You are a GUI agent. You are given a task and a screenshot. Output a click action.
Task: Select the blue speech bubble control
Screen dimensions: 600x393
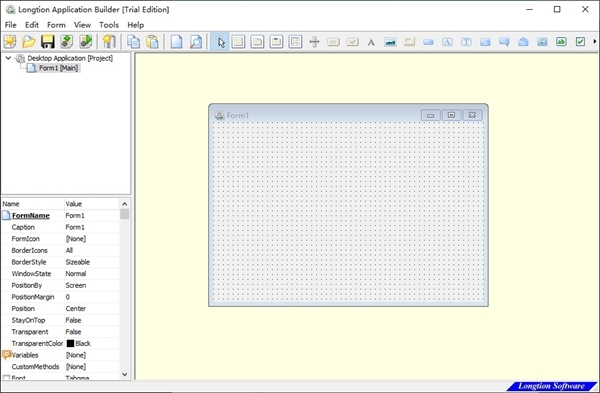(x=504, y=42)
